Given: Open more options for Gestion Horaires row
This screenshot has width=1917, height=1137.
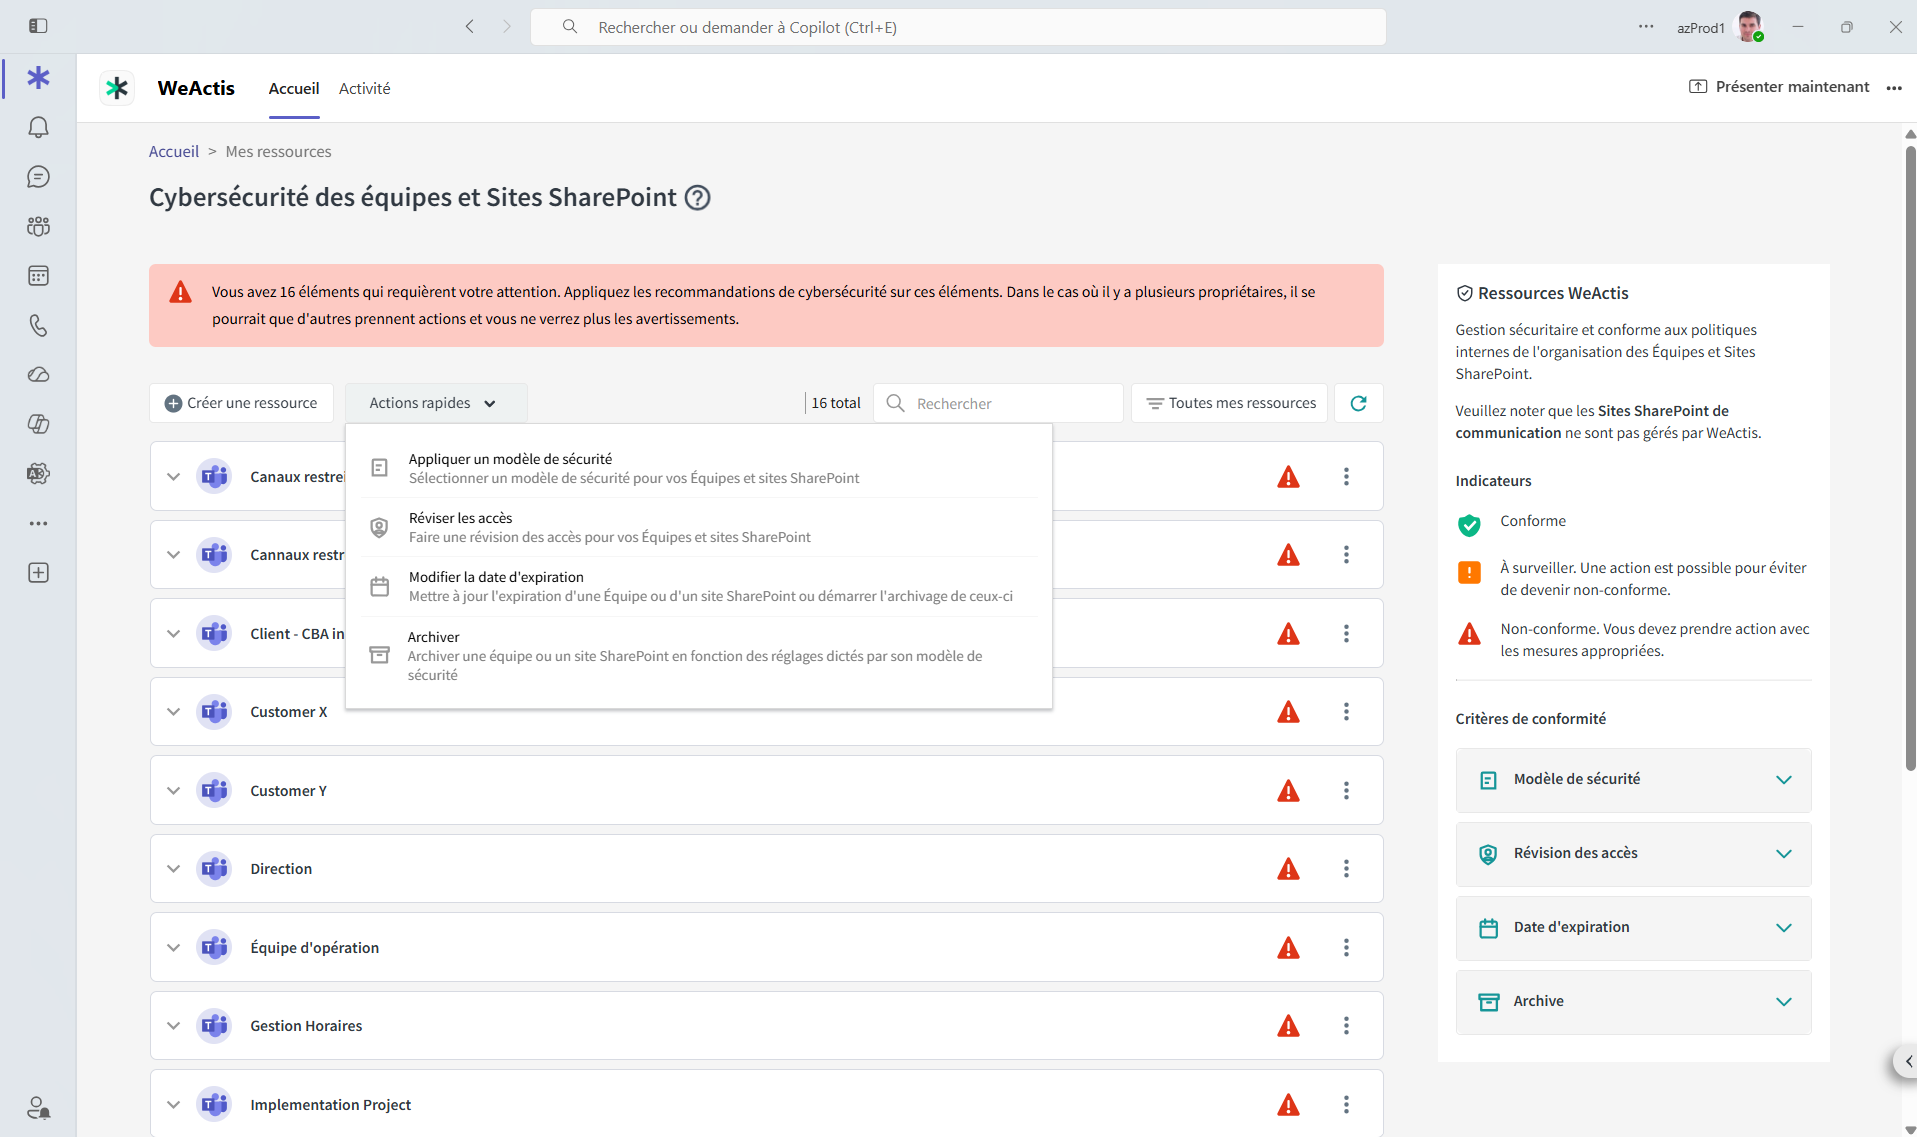Looking at the screenshot, I should click(x=1346, y=1026).
